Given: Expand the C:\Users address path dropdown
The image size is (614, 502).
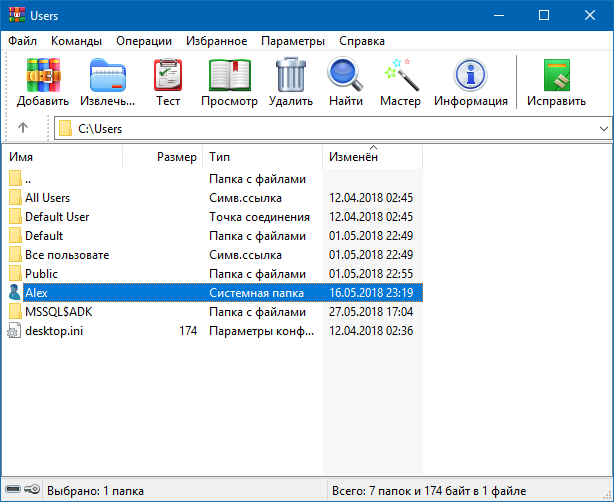Looking at the screenshot, I should [602, 128].
